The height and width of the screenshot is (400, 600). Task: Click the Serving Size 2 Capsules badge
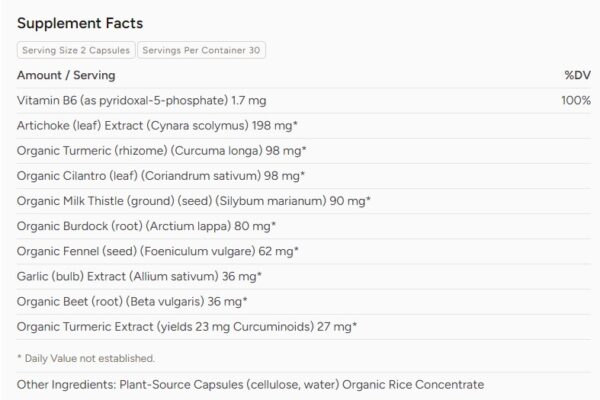pos(76,50)
